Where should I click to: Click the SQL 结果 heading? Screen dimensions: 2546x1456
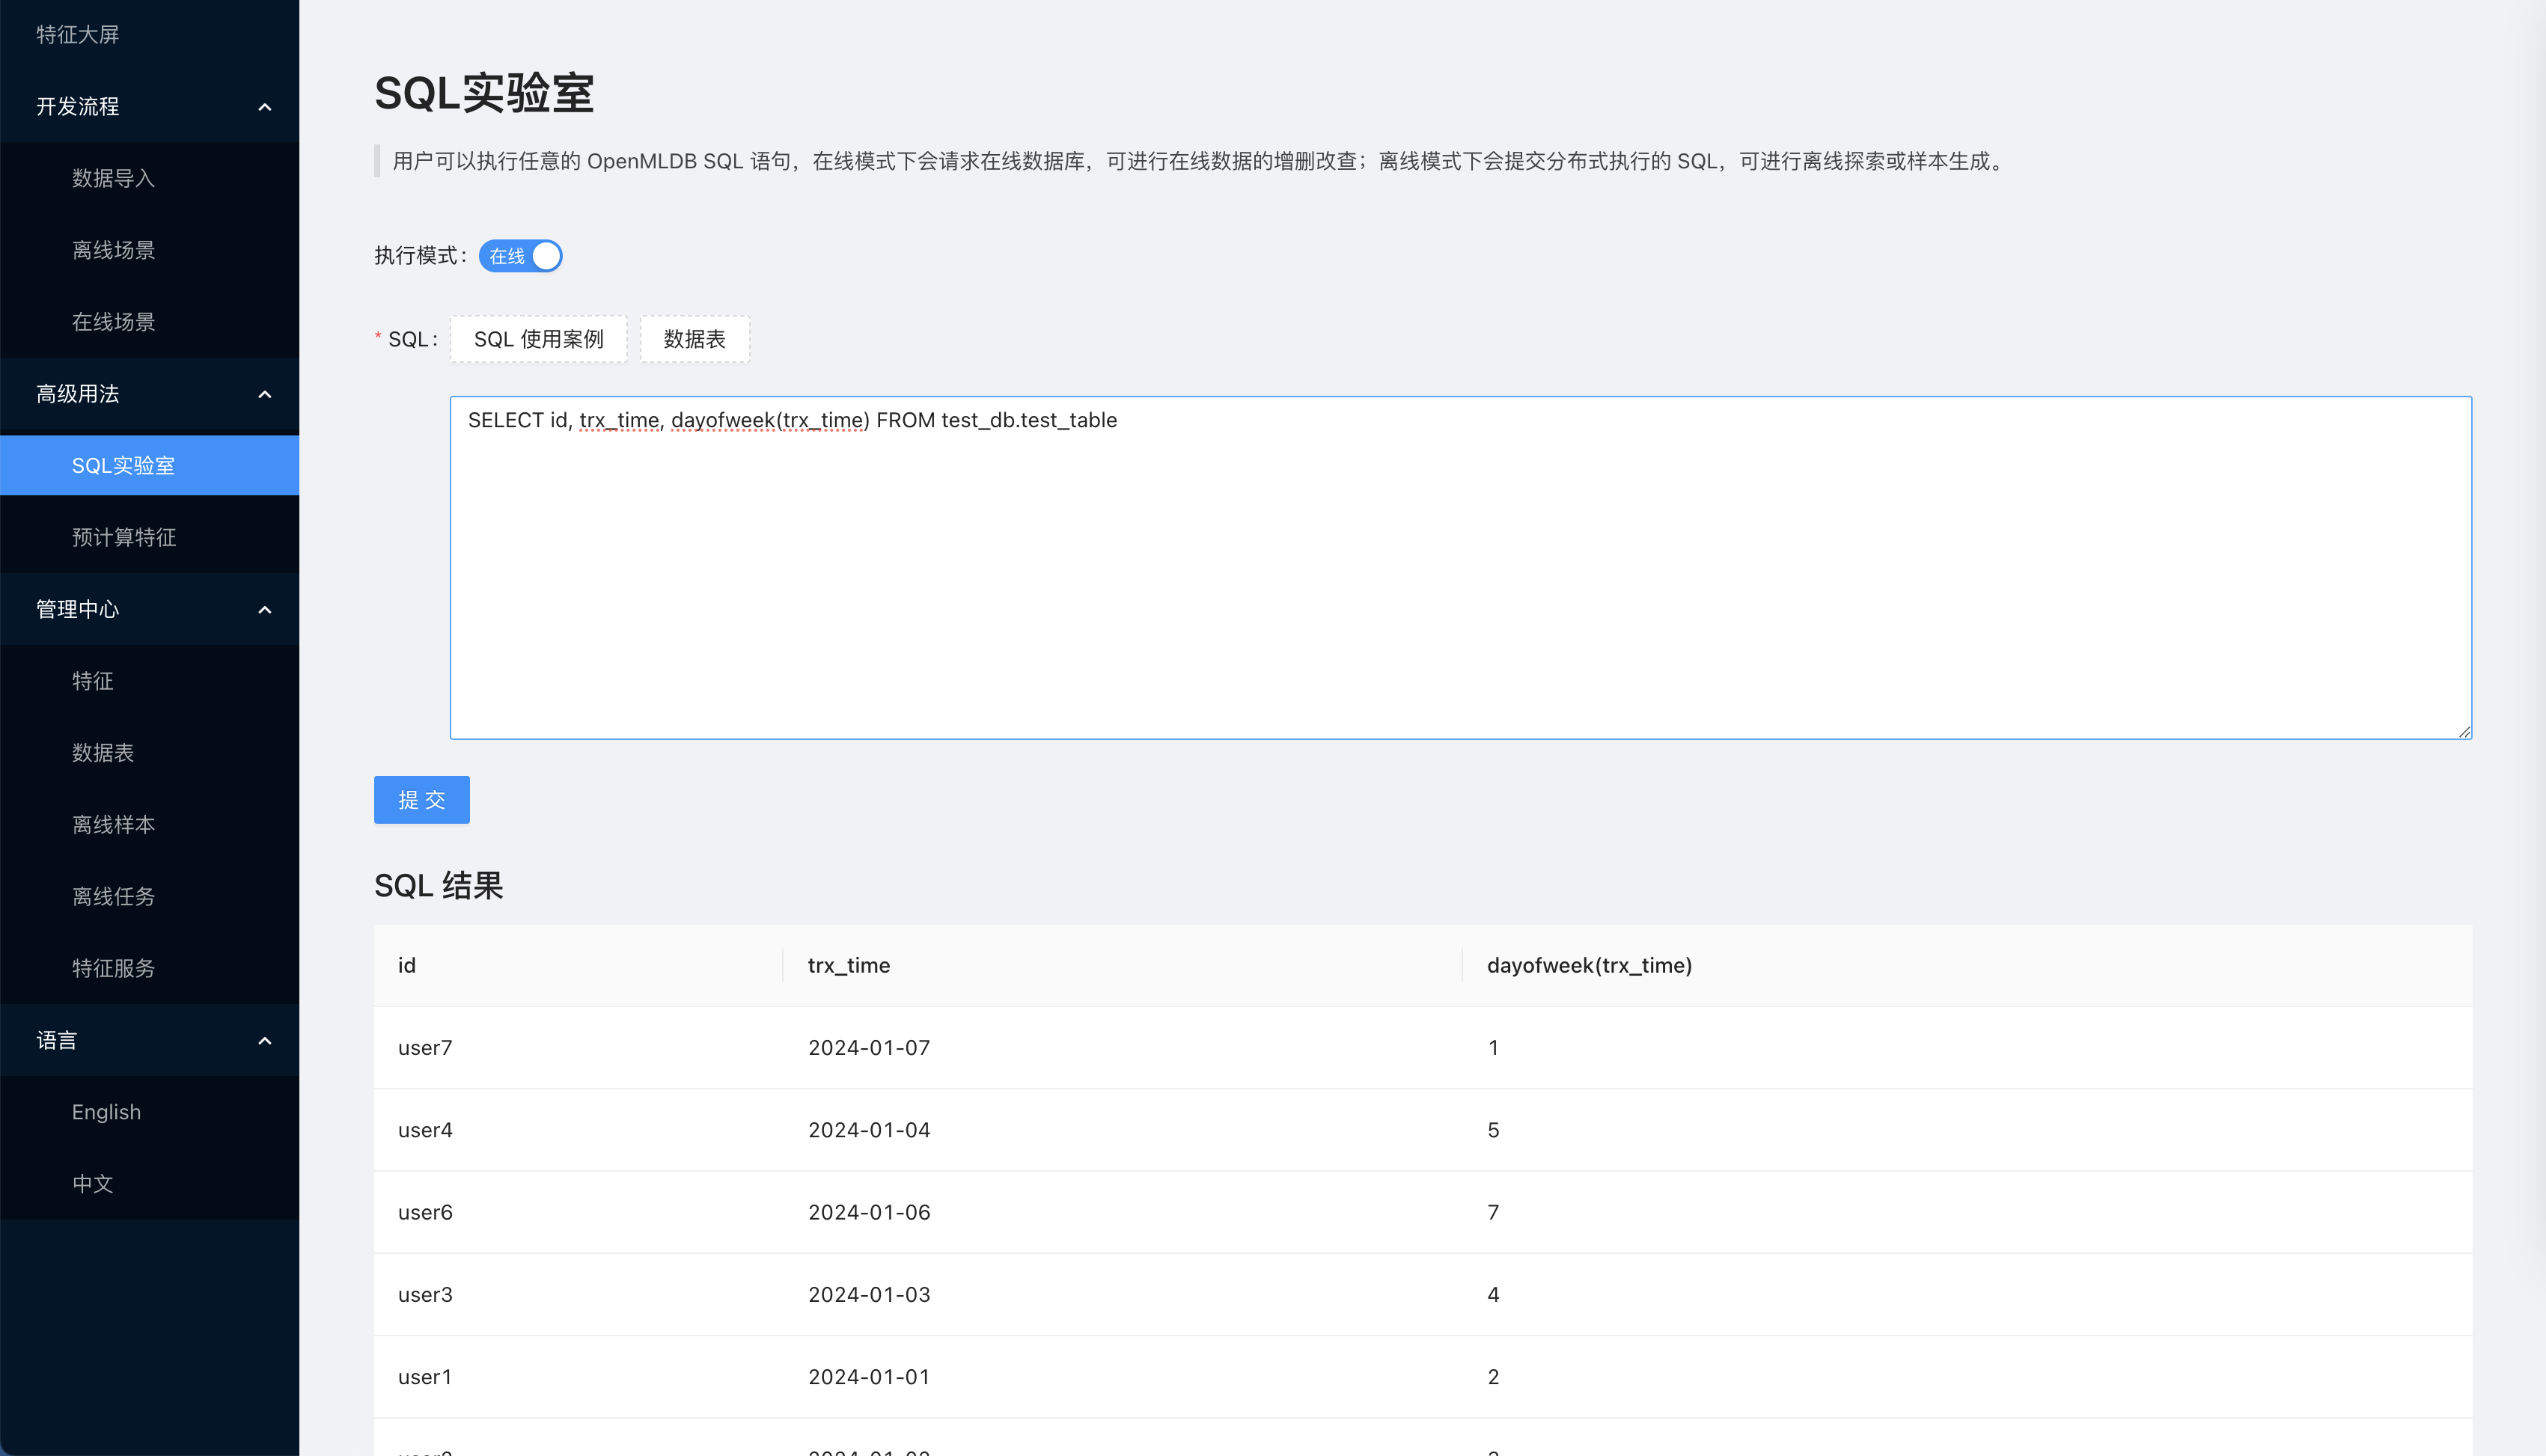tap(438, 886)
